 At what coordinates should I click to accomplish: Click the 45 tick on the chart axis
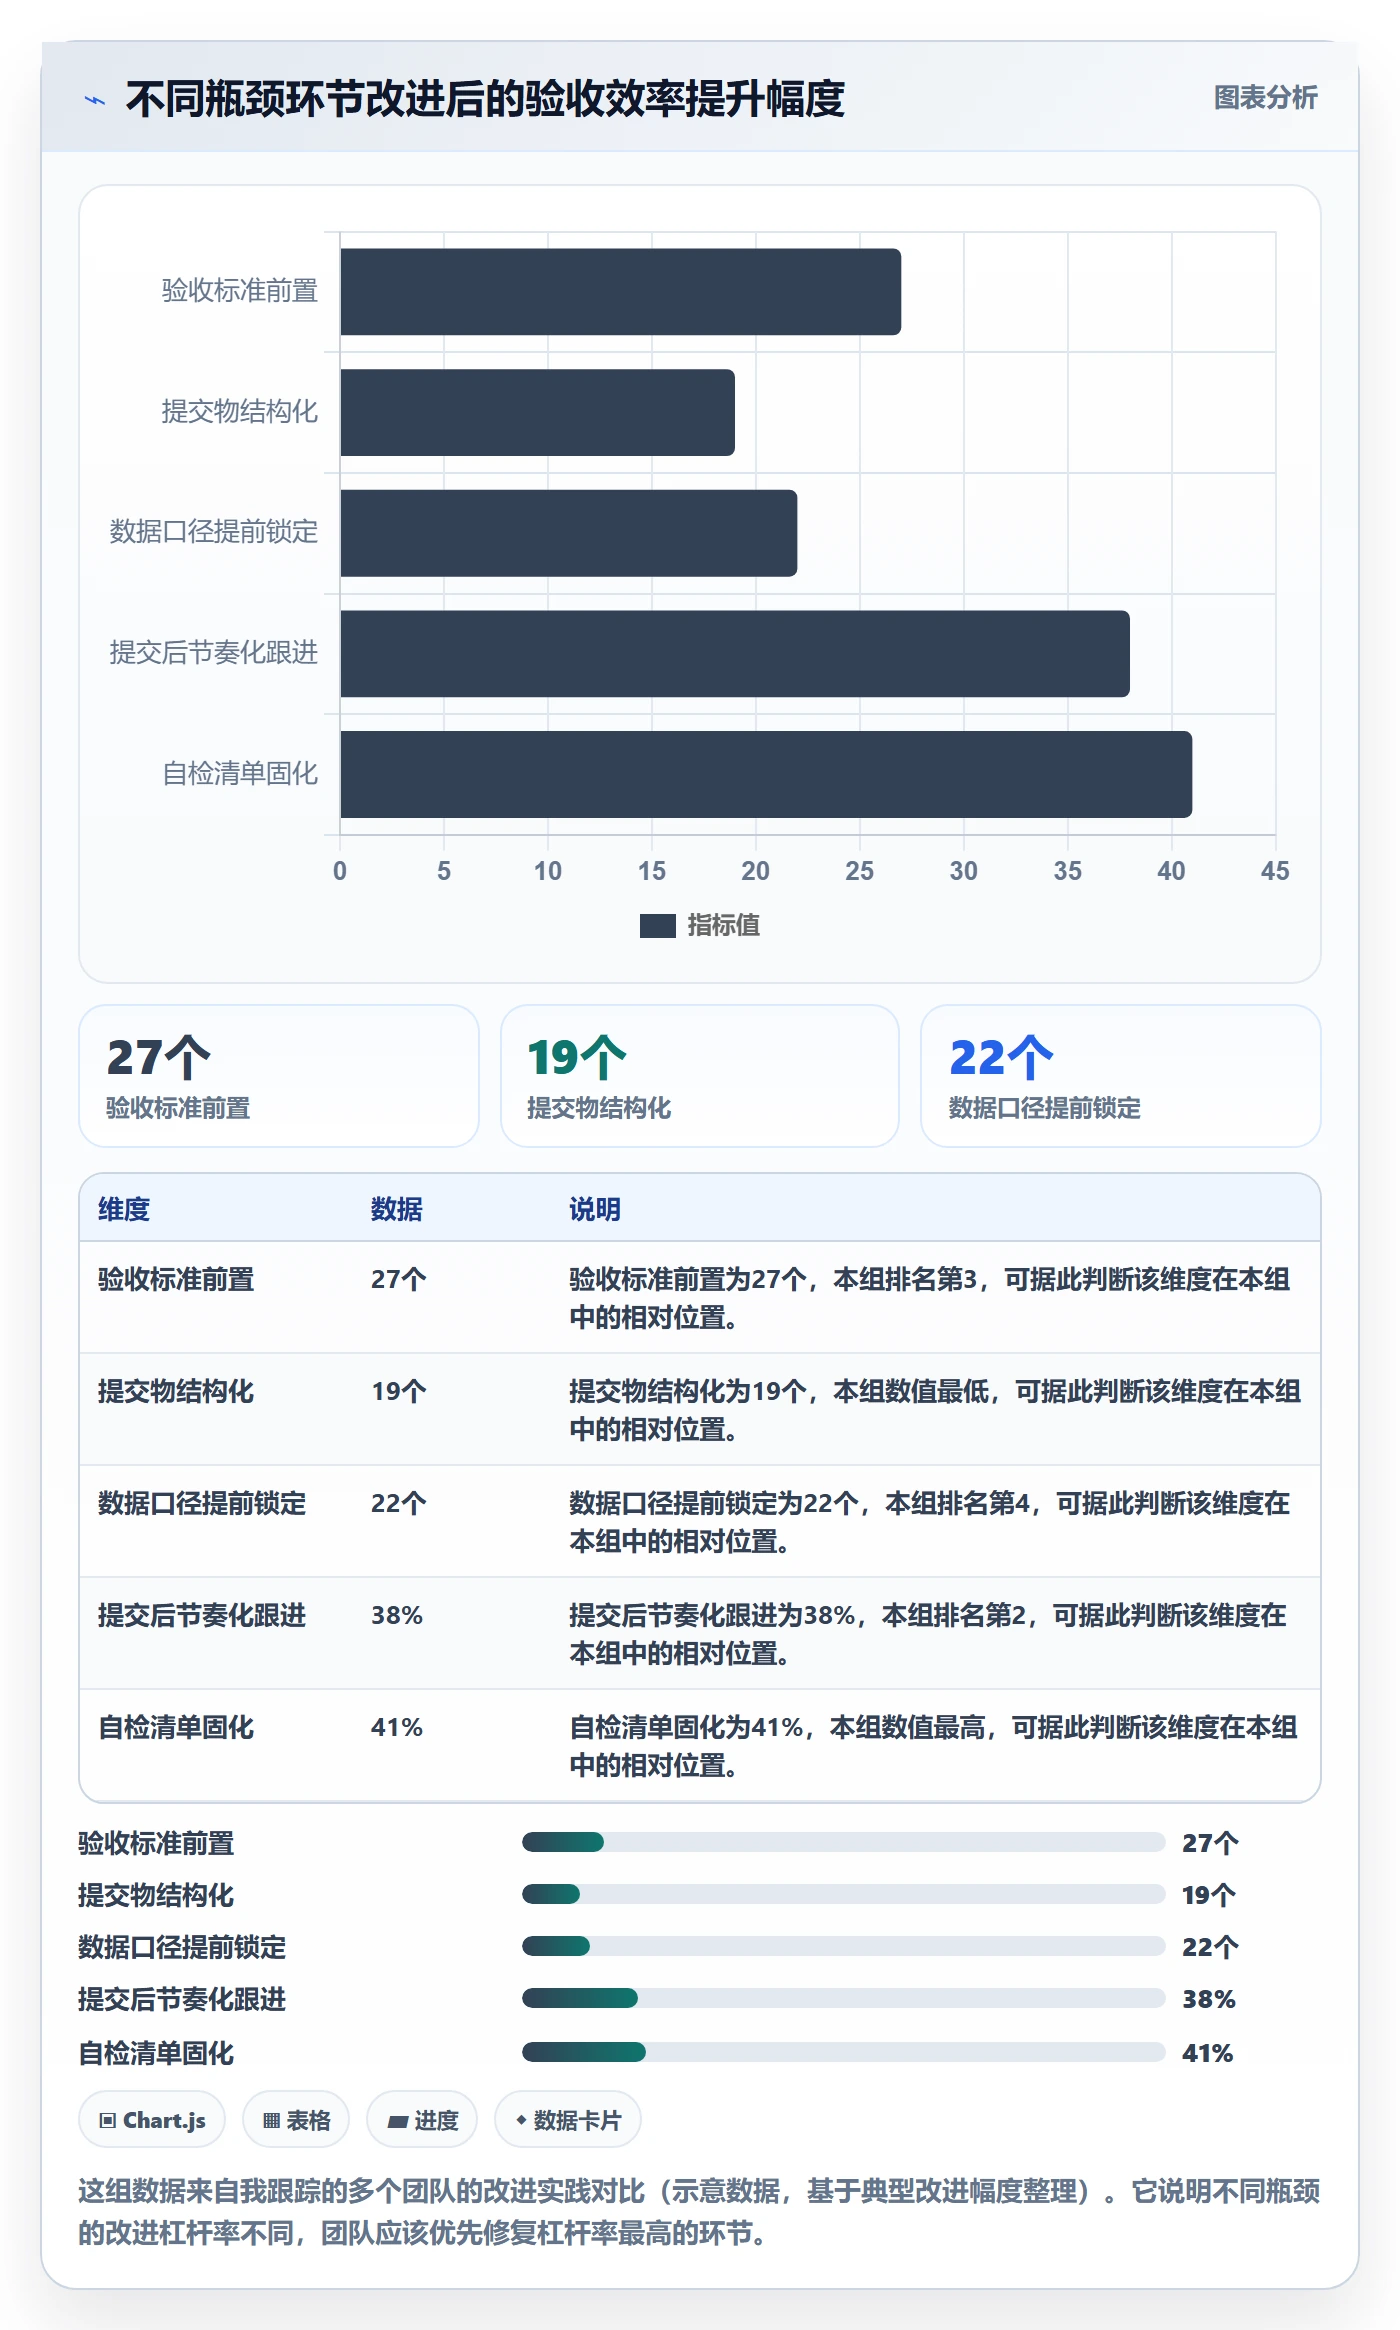tap(1275, 871)
